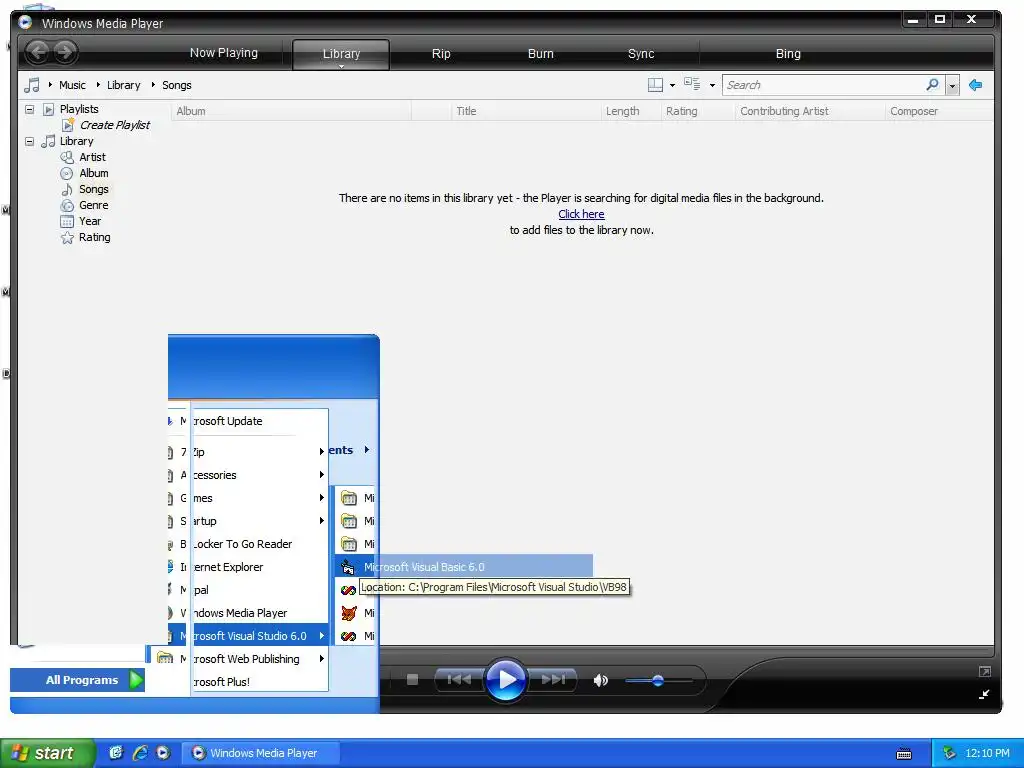Switch to the Burn tab
1024x768 pixels.
540,54
